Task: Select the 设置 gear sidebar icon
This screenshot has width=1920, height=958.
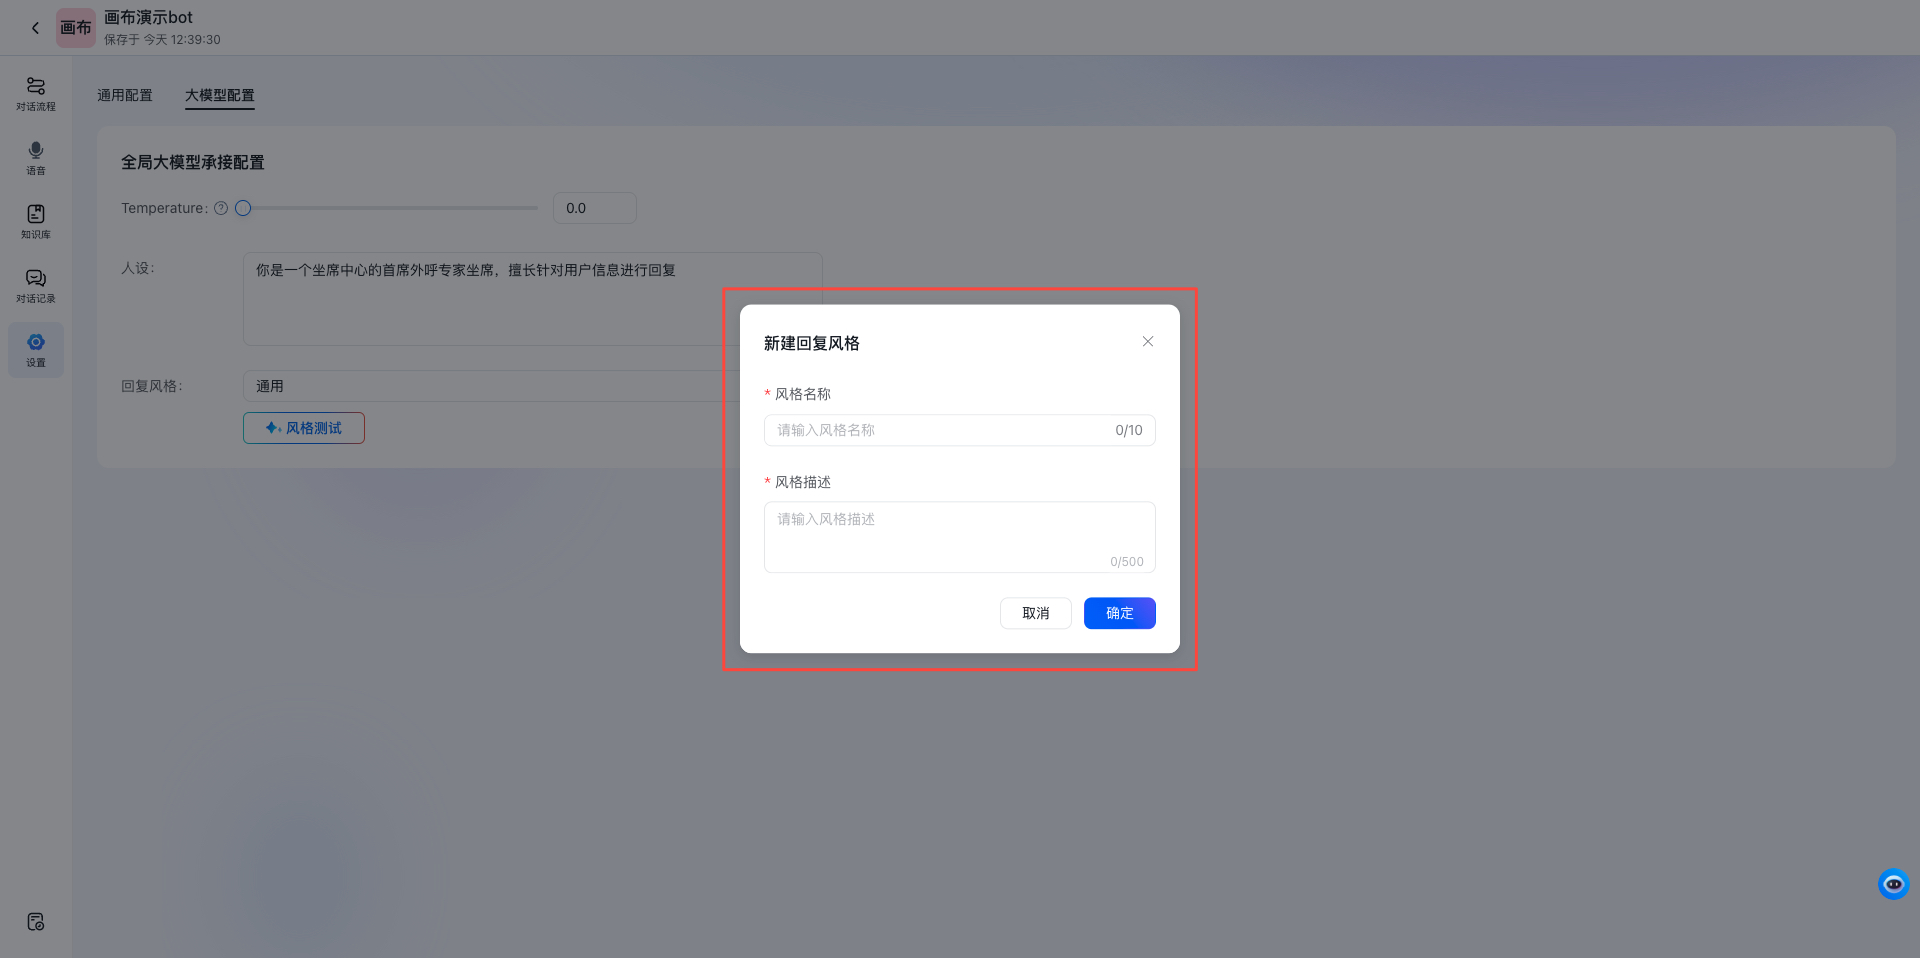Action: click(x=35, y=349)
